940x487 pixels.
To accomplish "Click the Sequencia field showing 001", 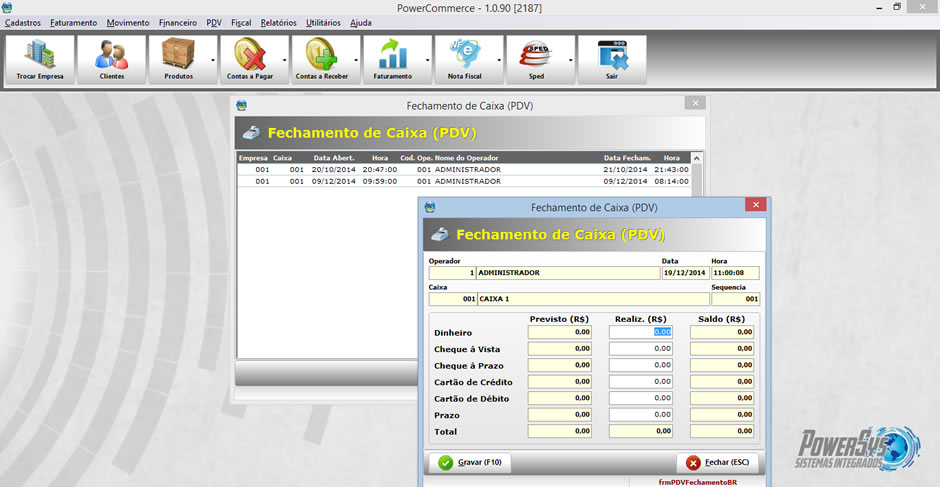I will point(736,299).
